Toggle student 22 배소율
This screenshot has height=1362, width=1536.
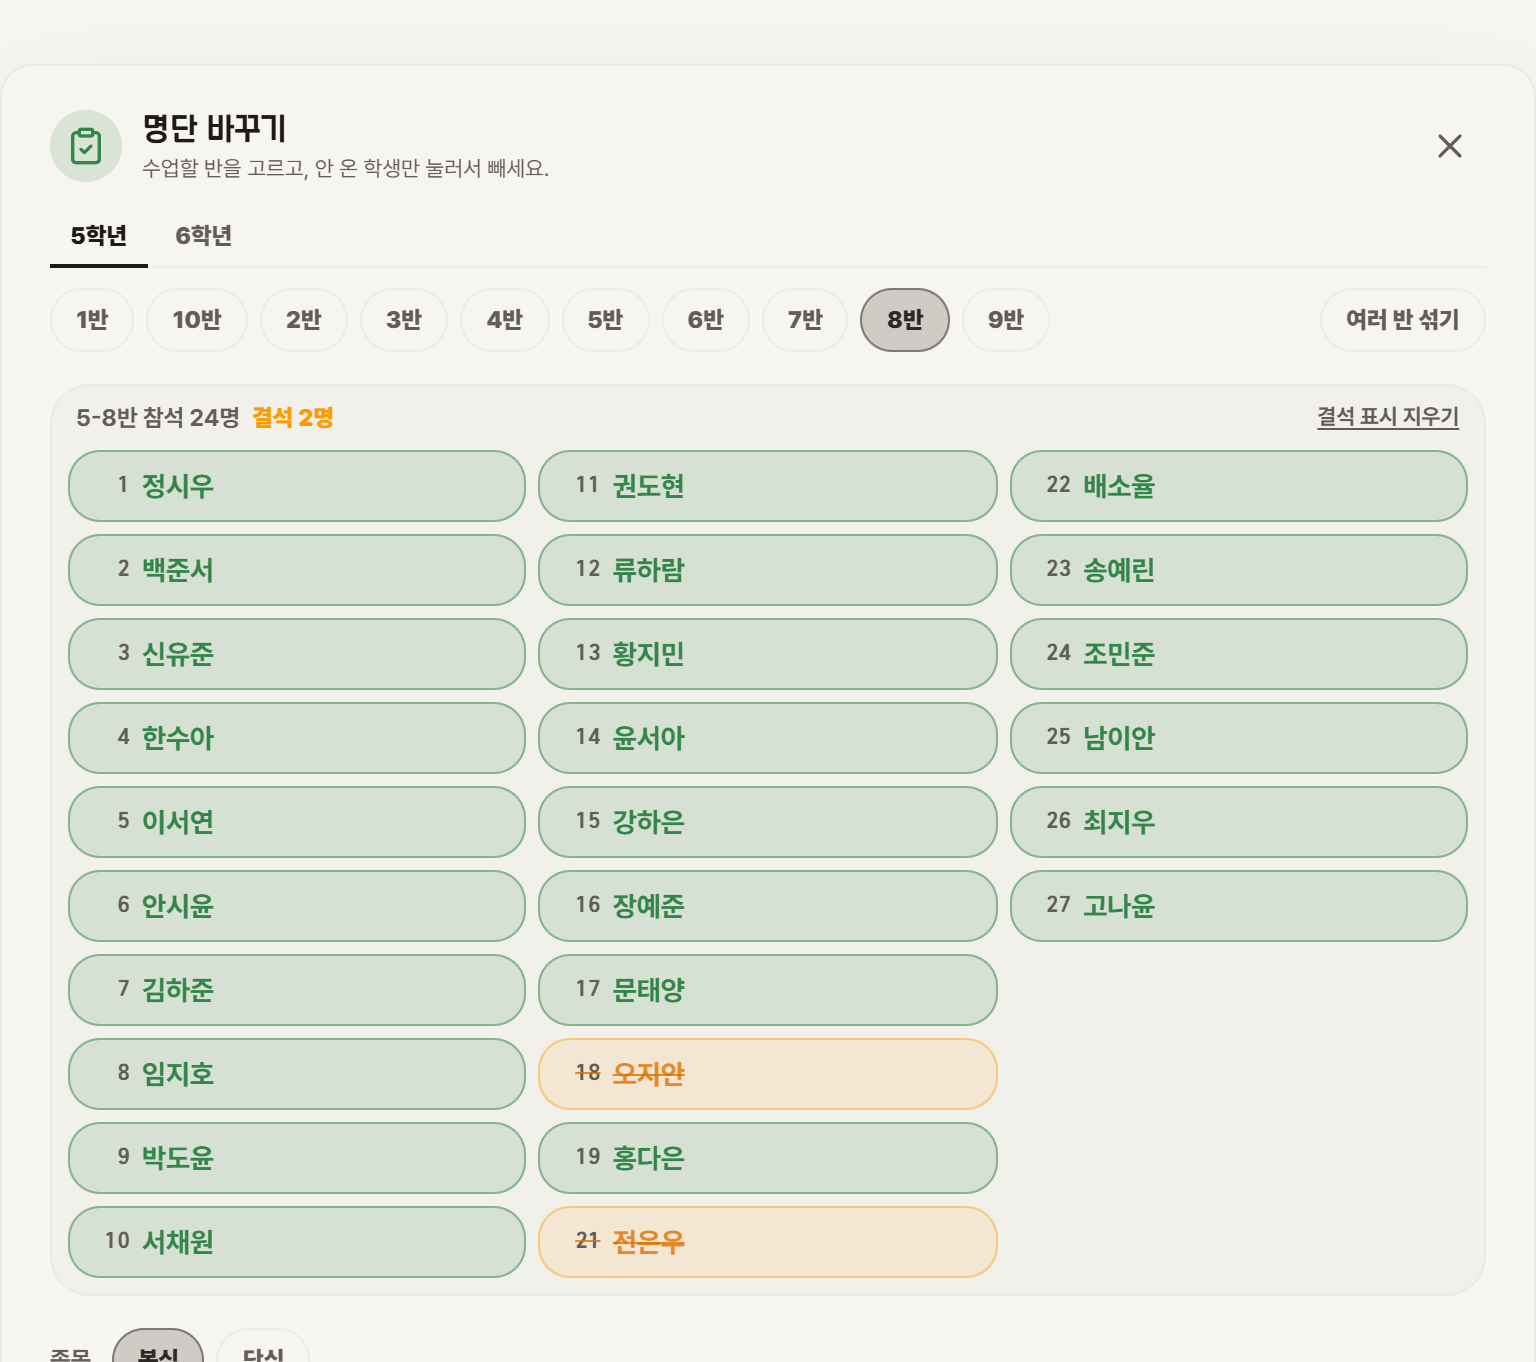click(x=1239, y=486)
